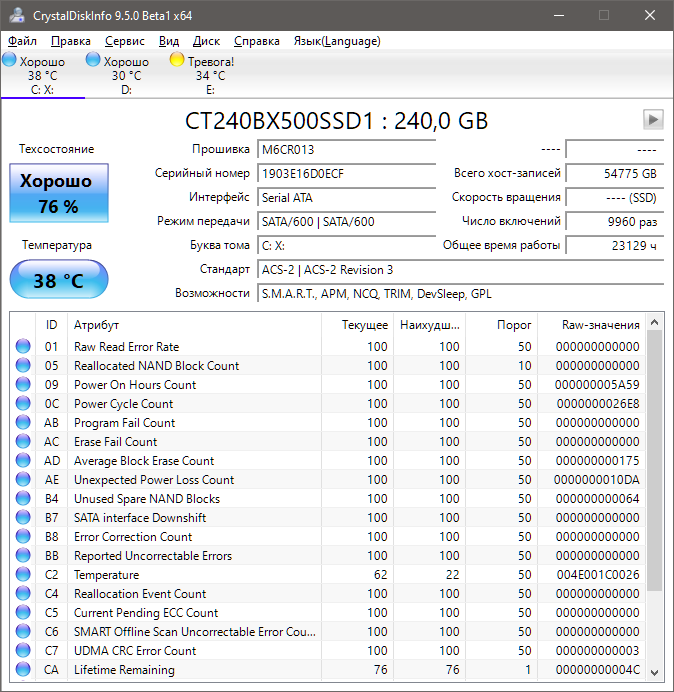Click the features field with S.M.A.R.T., APM
Viewport: 674px width, 692px height.
click(x=460, y=293)
